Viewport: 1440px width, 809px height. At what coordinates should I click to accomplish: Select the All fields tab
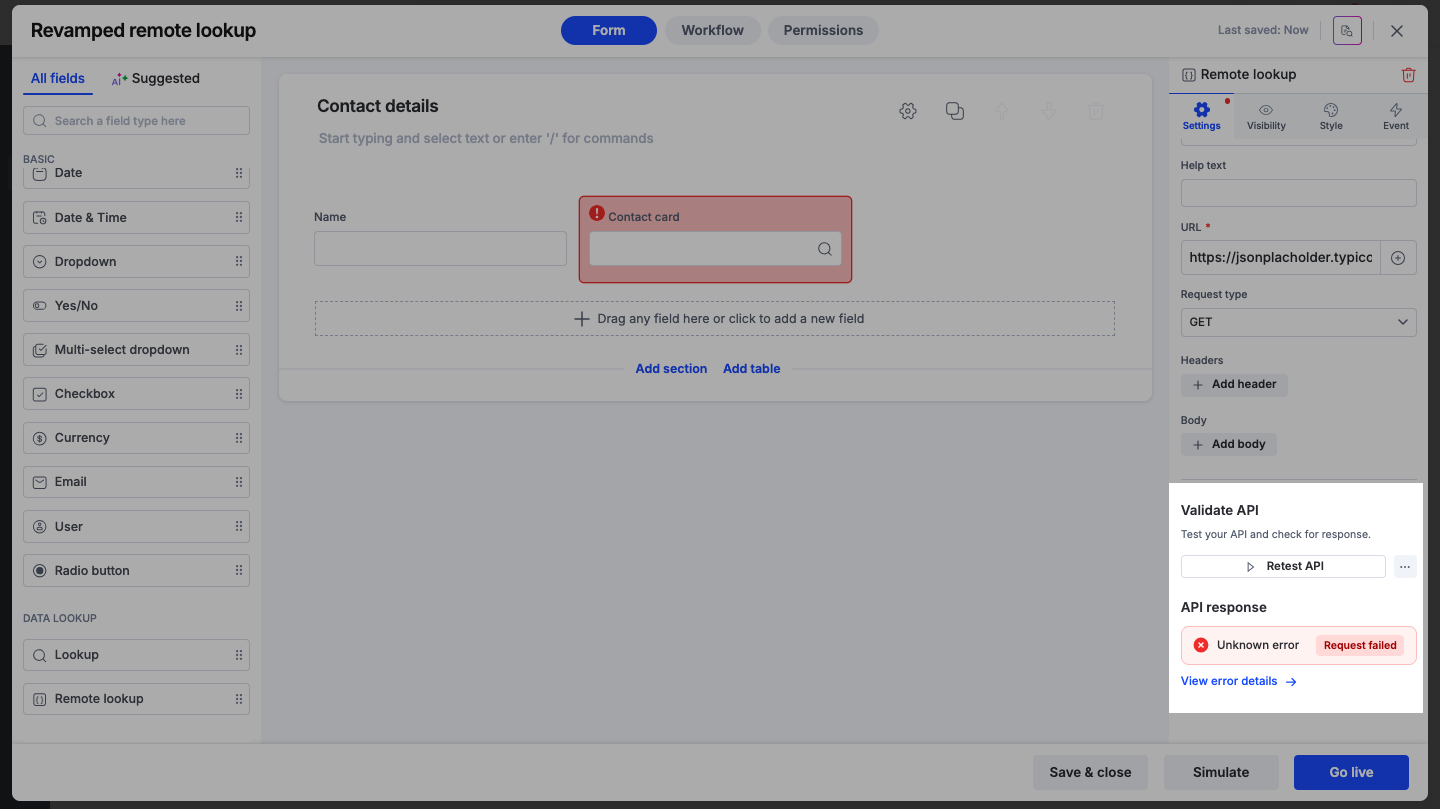point(58,78)
